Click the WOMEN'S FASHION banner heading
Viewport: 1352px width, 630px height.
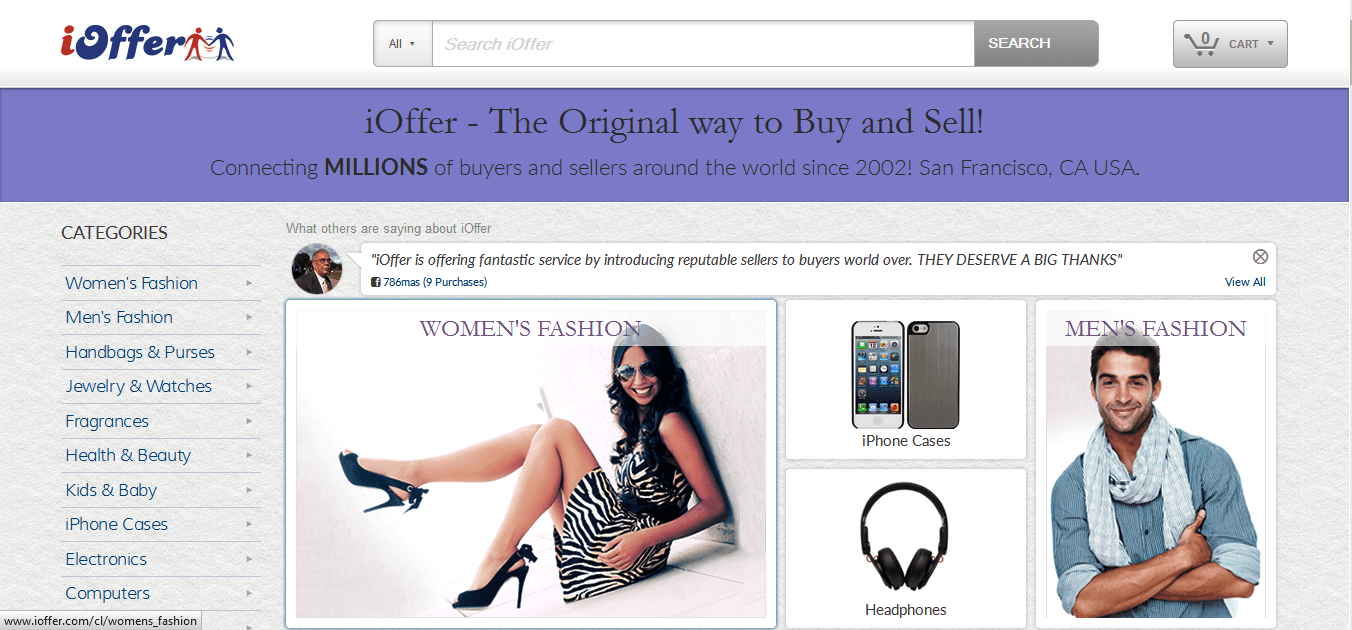[530, 328]
